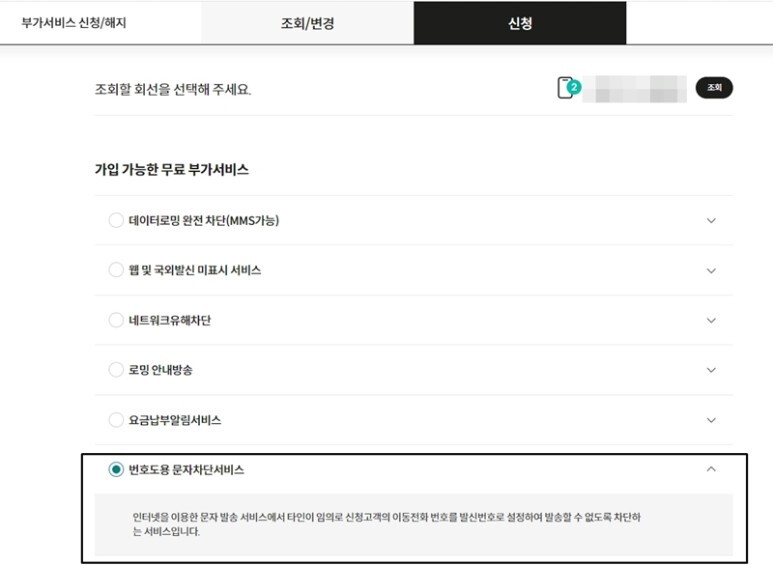Toggle 번호도용 문자차단서비스 radio button
773x565 pixels.
coord(116,469)
